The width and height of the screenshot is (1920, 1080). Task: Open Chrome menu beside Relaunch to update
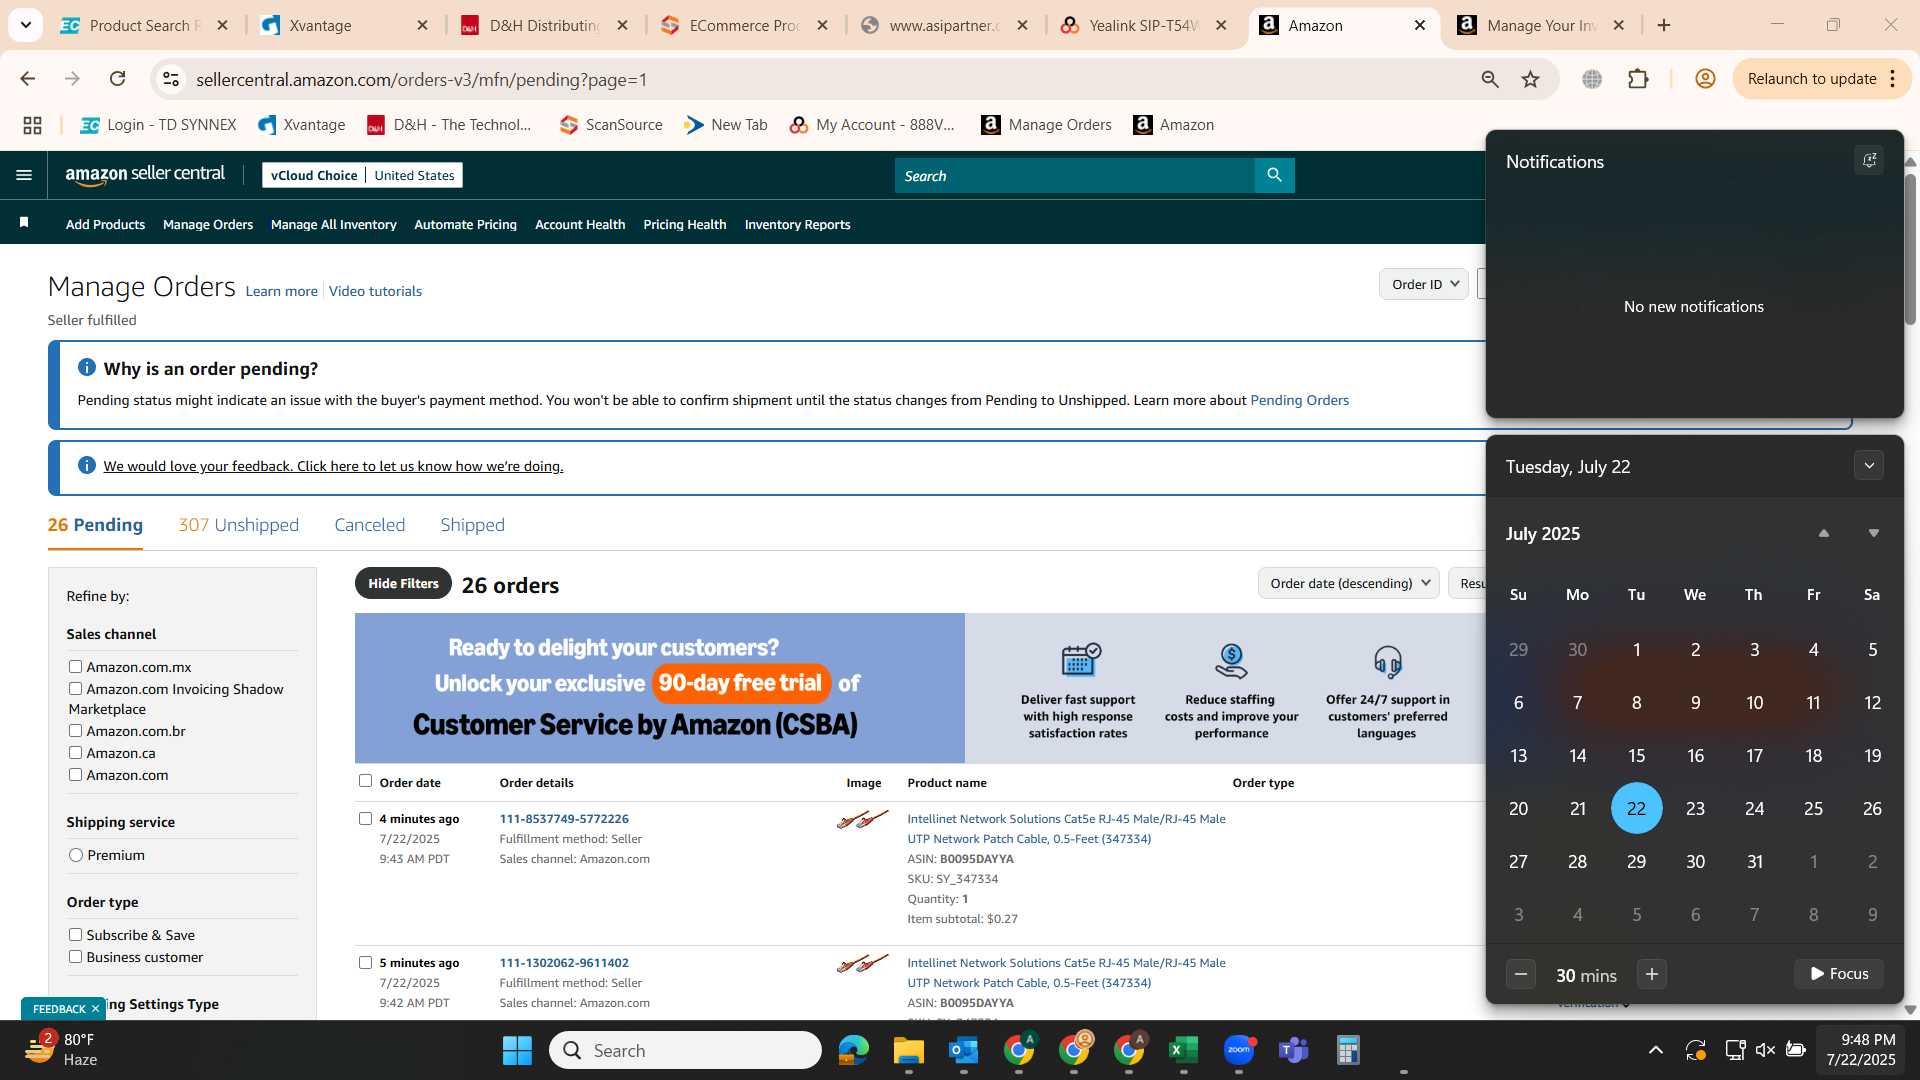click(1893, 79)
